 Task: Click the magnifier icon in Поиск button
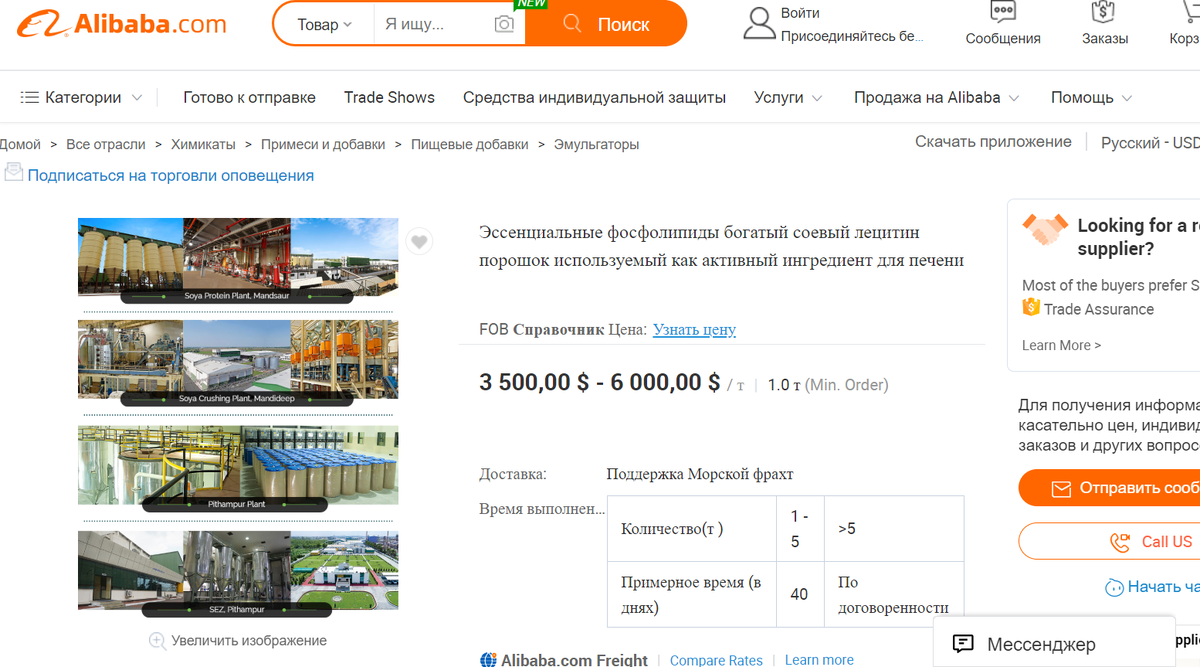coord(572,24)
